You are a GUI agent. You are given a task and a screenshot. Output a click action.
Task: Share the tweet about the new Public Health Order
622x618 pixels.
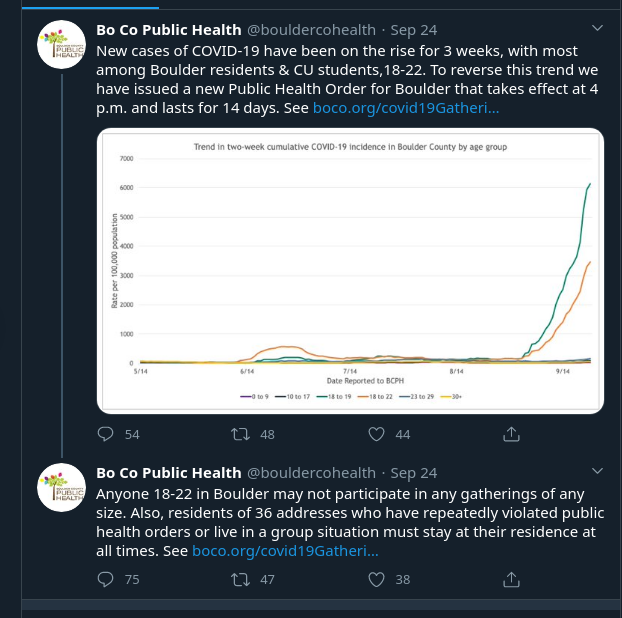[511, 434]
